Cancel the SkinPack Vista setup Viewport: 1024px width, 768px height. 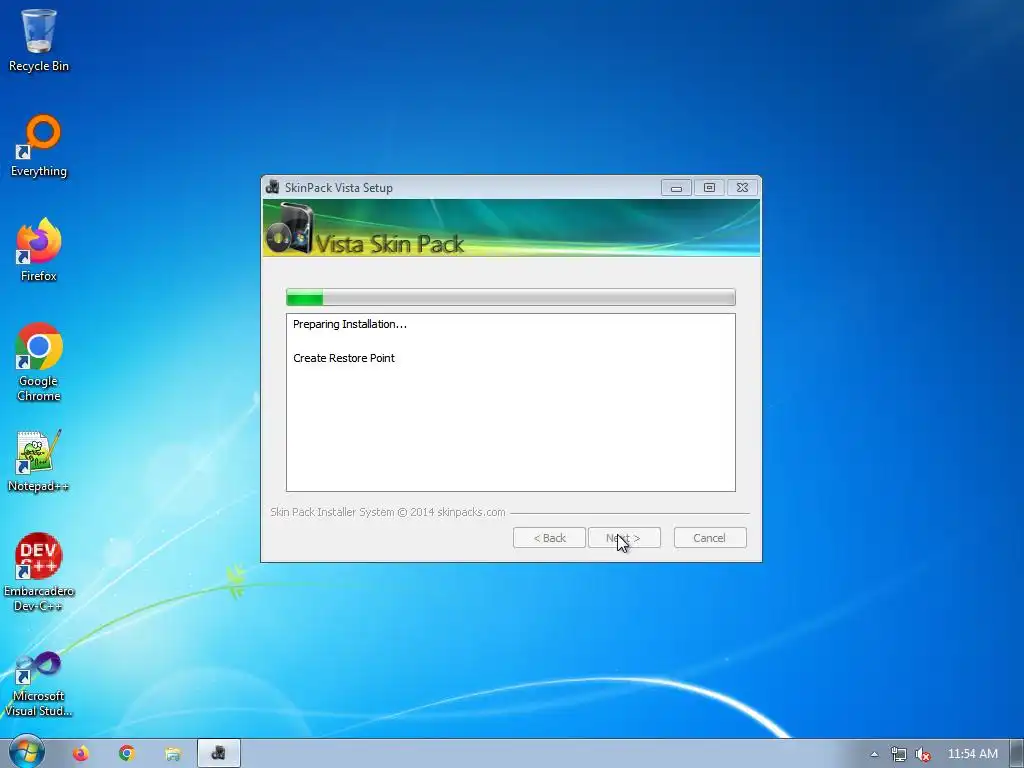tap(710, 538)
